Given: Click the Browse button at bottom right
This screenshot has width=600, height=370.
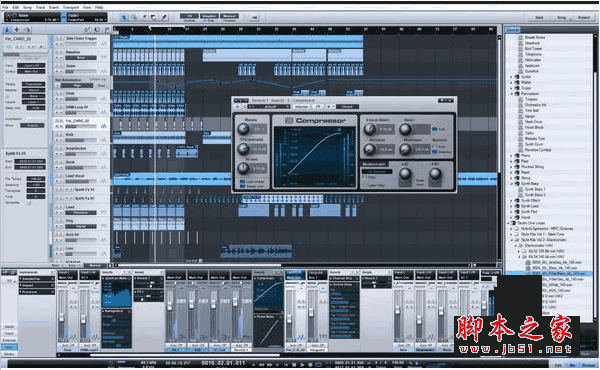Looking at the screenshot, I should point(589,365).
